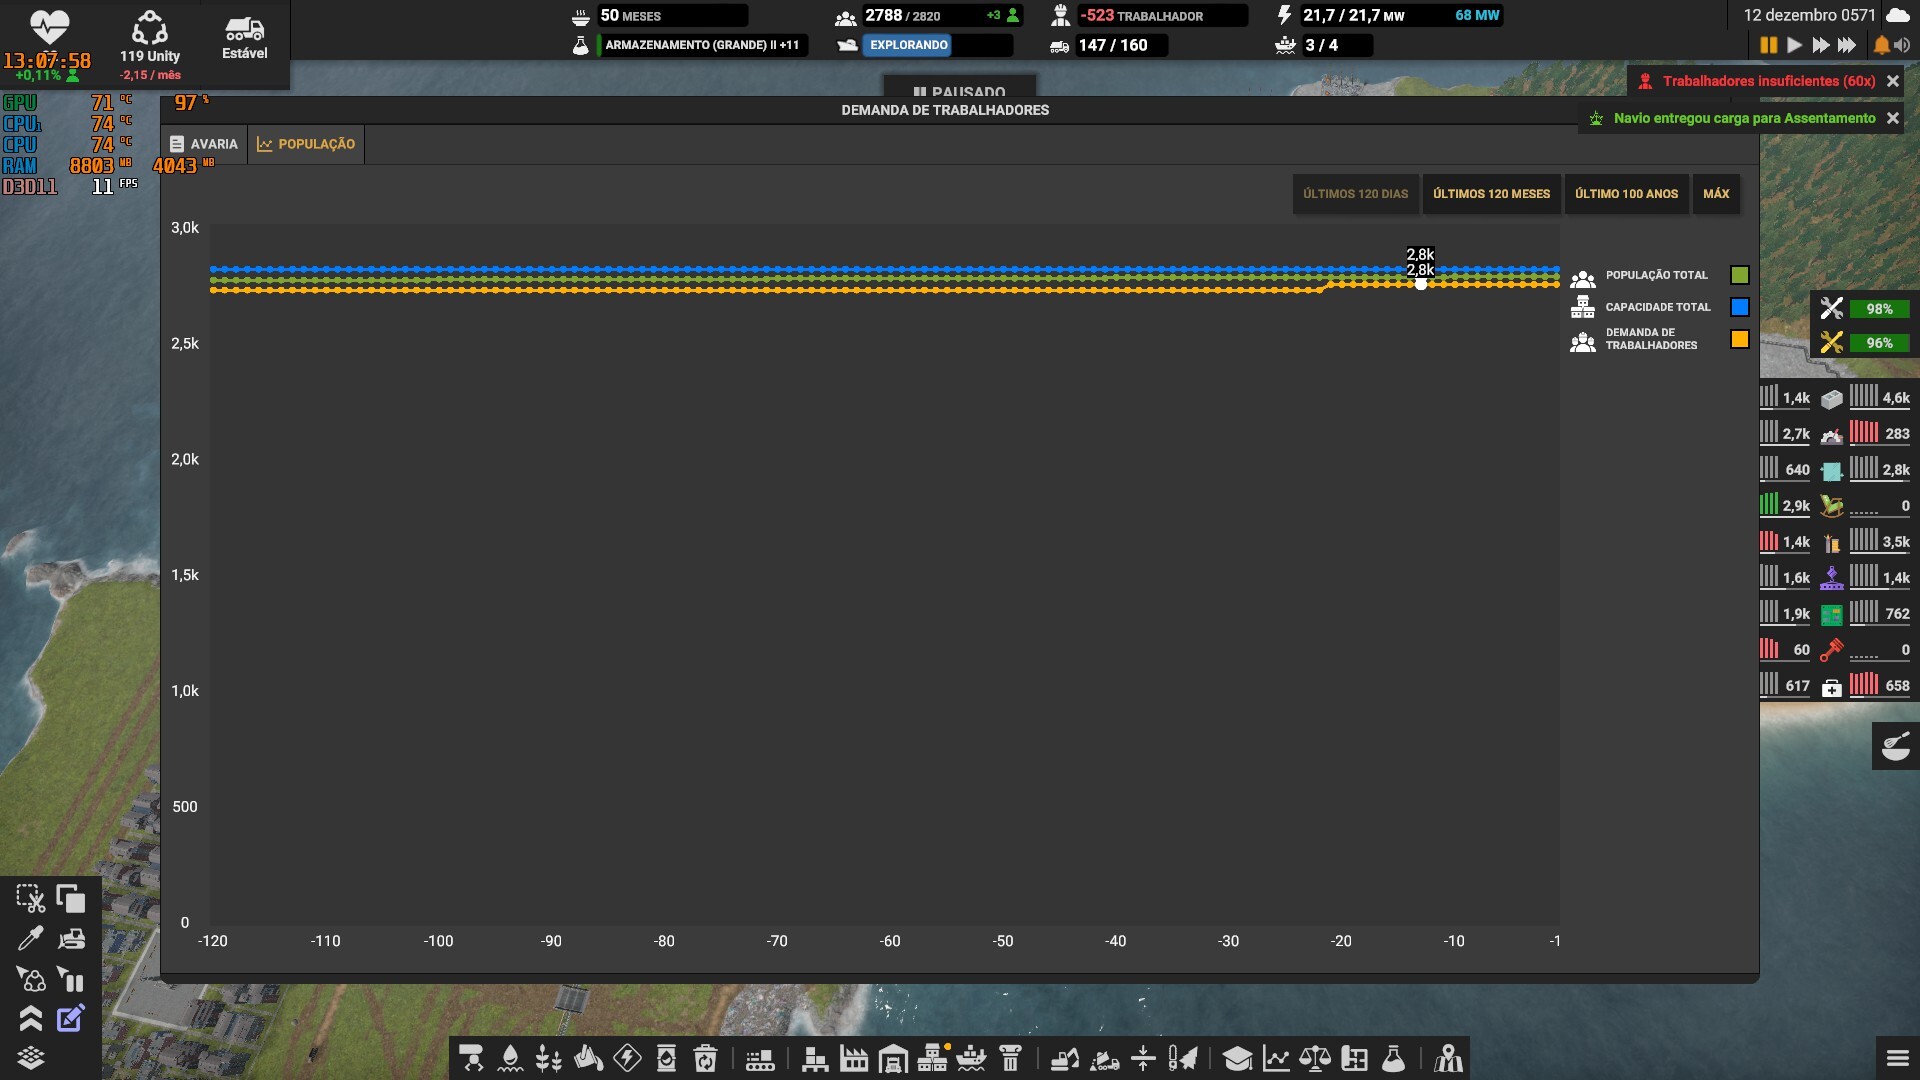Switch to the População tab
Image resolution: width=1920 pixels, height=1080 pixels.
point(306,144)
